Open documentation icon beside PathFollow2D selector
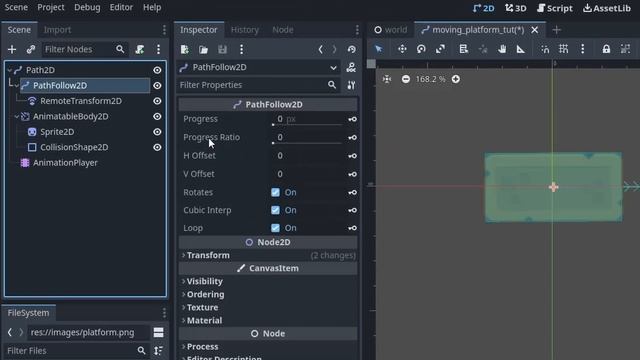The width and height of the screenshot is (640, 360). click(351, 67)
